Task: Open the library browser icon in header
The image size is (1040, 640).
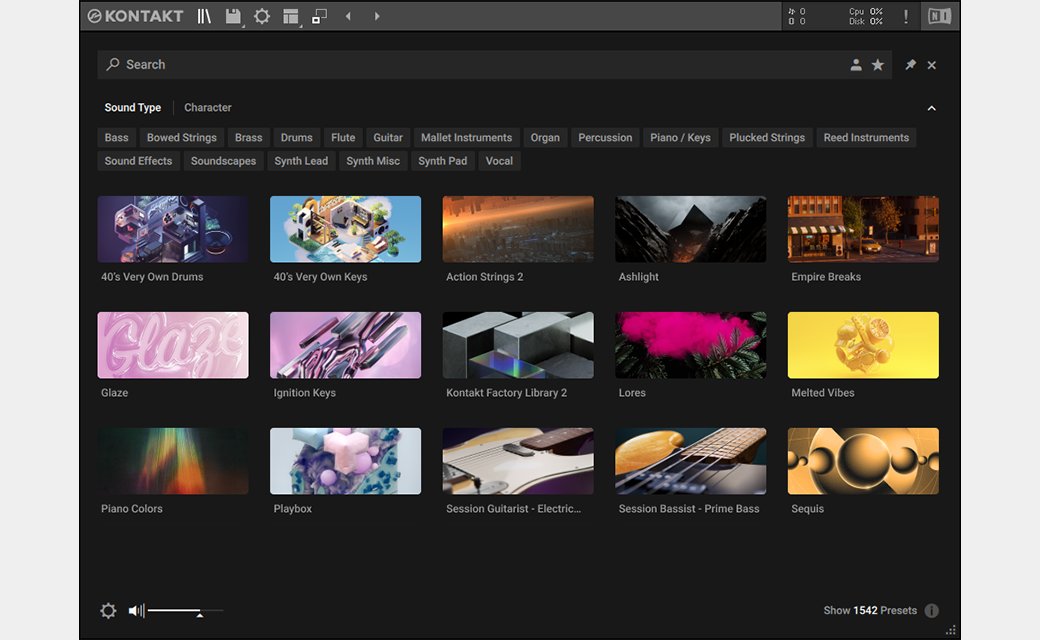Action: click(204, 16)
